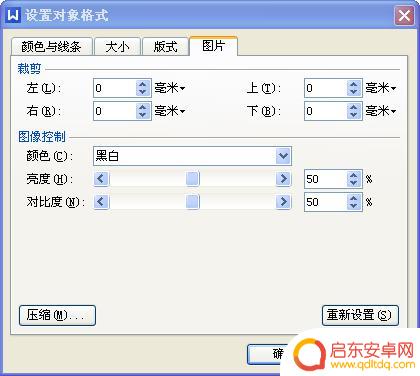This screenshot has width=420, height=376.
Task: Click the 左(L) crop input field
Action: [x=115, y=88]
